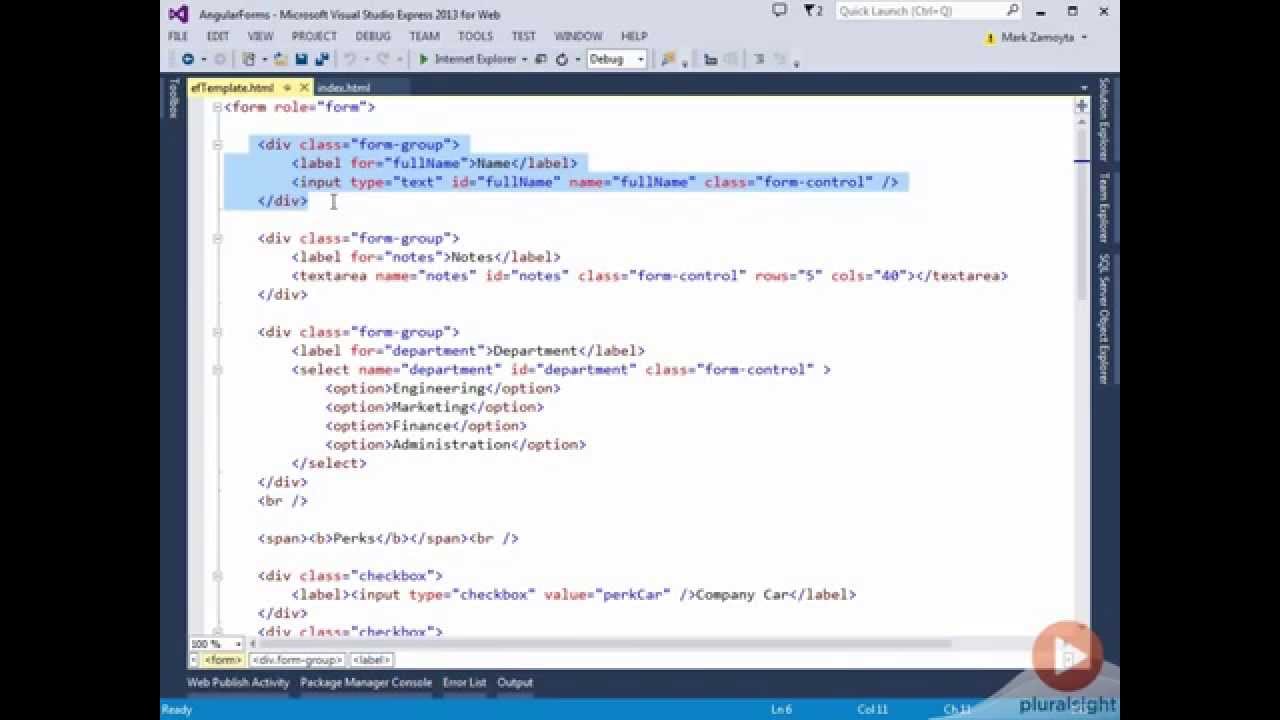Select the efTemplate.html tab

(x=232, y=88)
